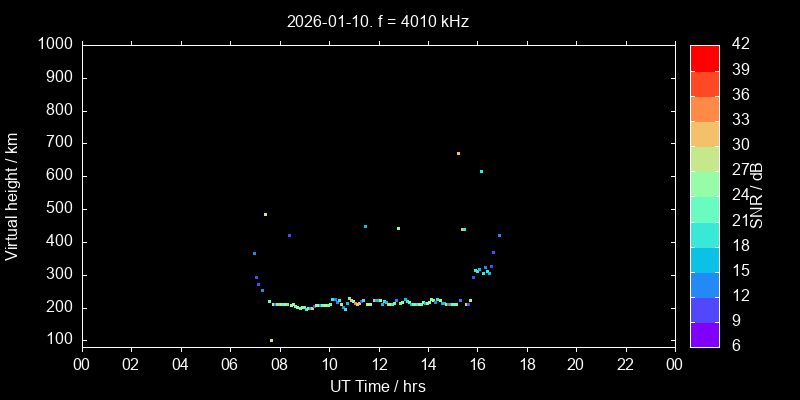
Task: Select the orange swatch between 33 and 36
Action: pyautogui.click(x=704, y=108)
